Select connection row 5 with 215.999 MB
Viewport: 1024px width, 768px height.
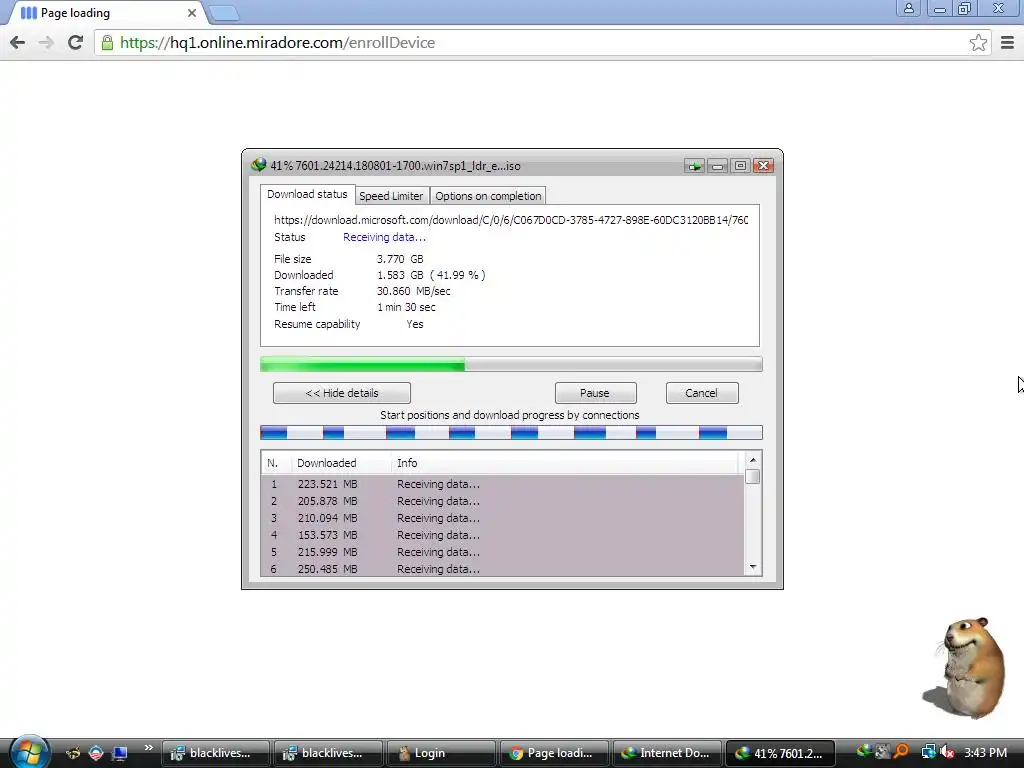pyautogui.click(x=502, y=552)
